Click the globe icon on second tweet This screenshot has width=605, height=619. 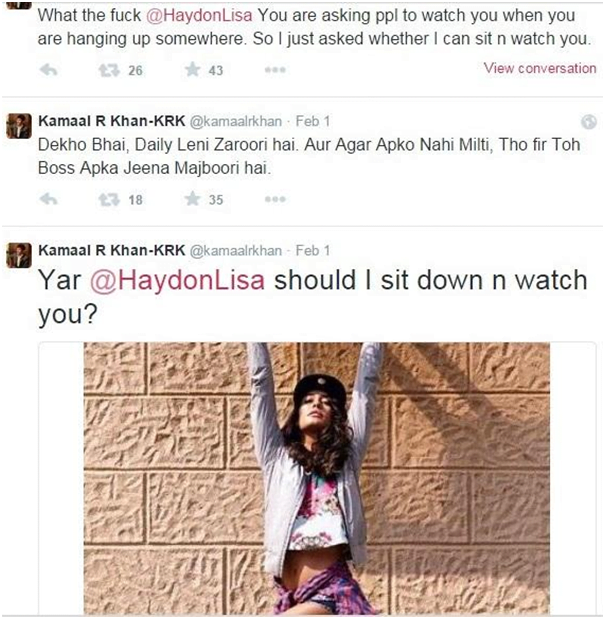point(588,122)
